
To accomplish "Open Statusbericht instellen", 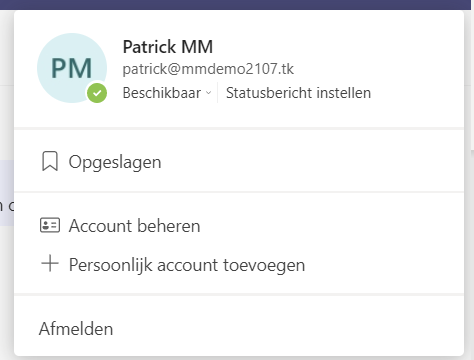I will click(x=298, y=93).
